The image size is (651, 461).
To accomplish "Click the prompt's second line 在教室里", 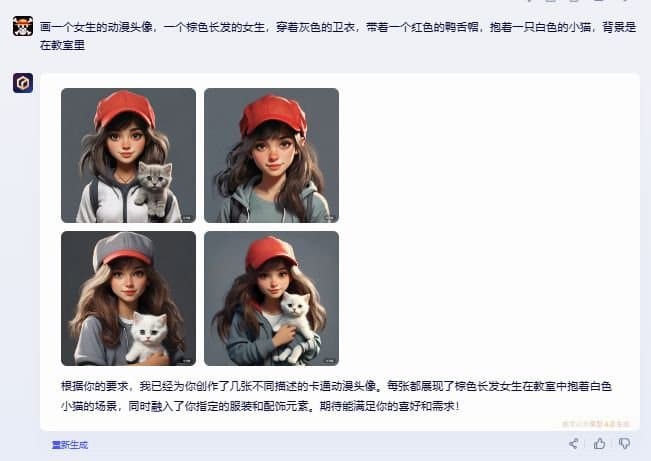I will pos(62,45).
